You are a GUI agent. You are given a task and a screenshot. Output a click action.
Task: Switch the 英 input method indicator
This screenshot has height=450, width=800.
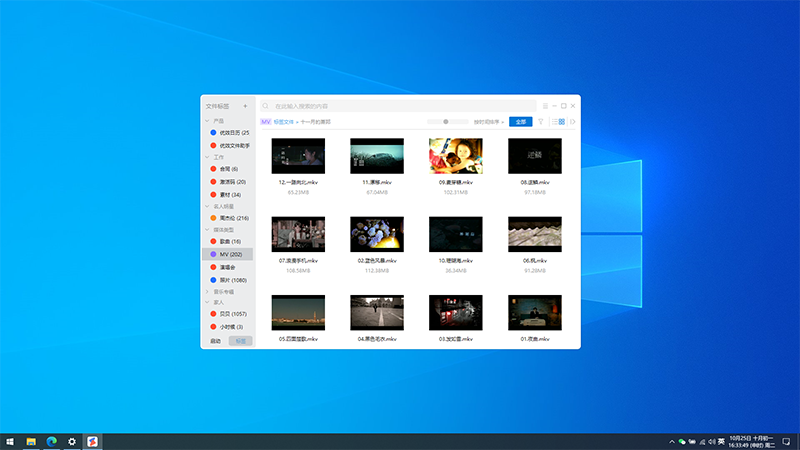coord(721,442)
